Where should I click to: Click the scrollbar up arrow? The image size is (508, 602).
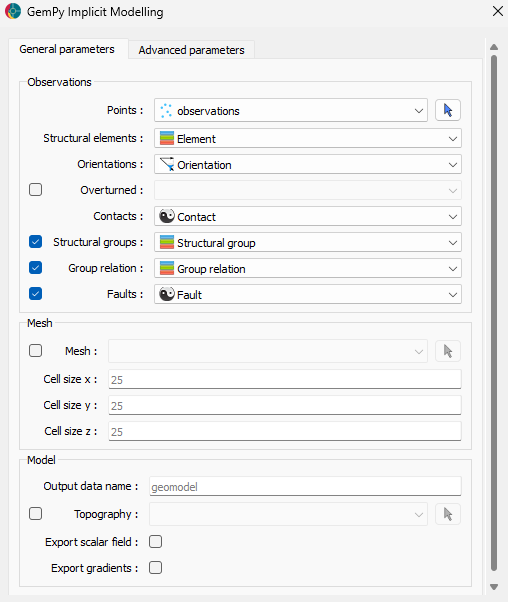(x=494, y=47)
